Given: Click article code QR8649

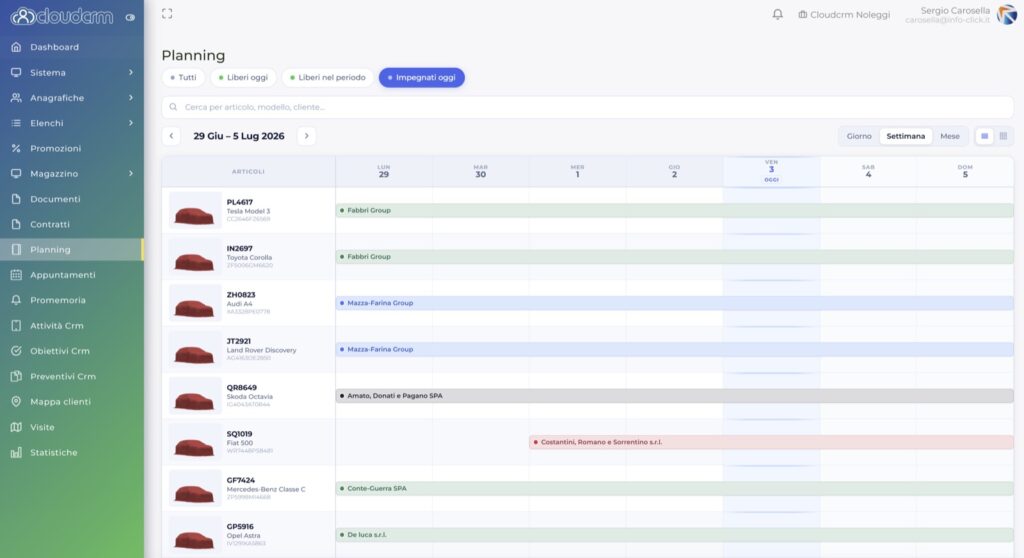Looking at the screenshot, I should 241,387.
